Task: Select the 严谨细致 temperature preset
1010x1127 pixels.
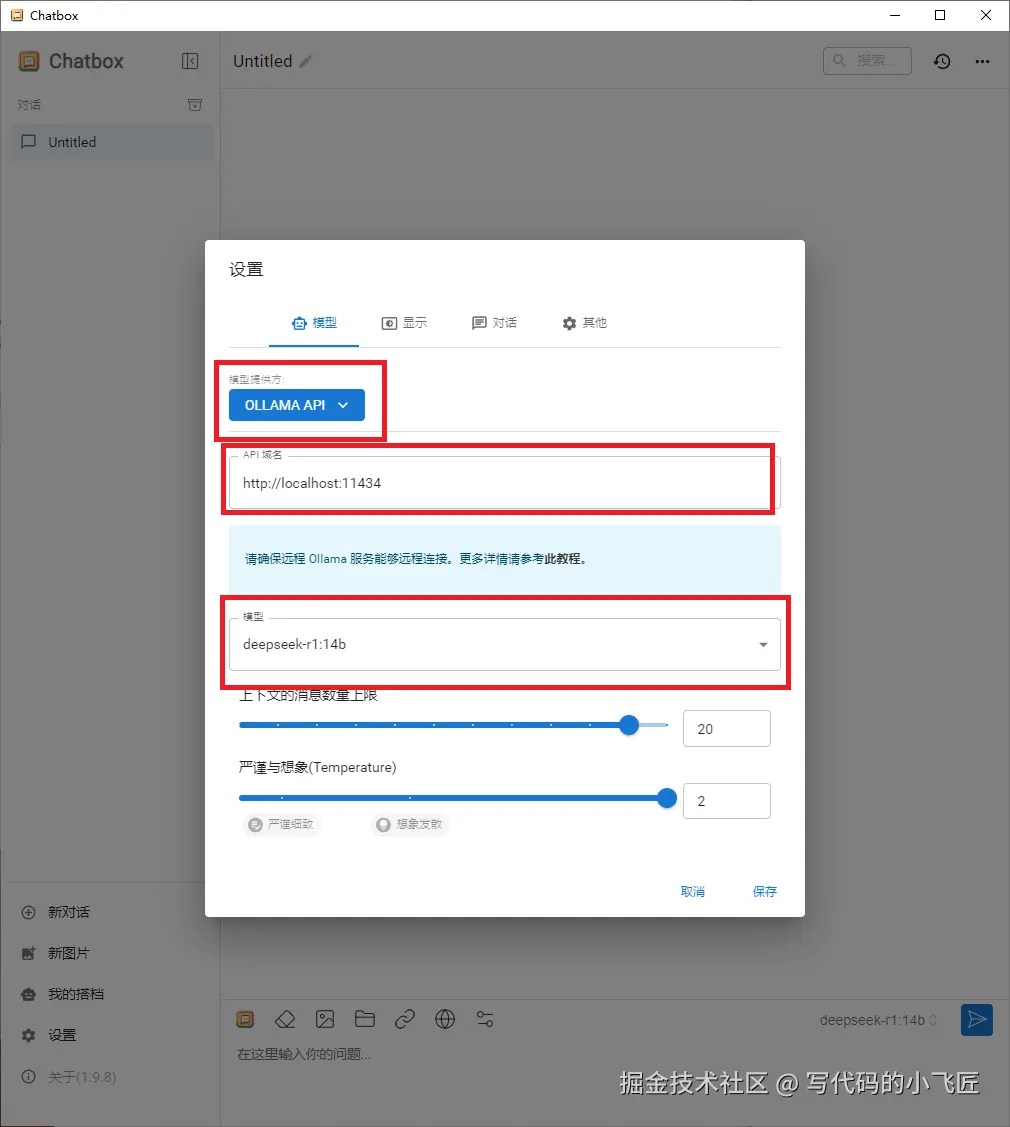Action: tap(281, 825)
